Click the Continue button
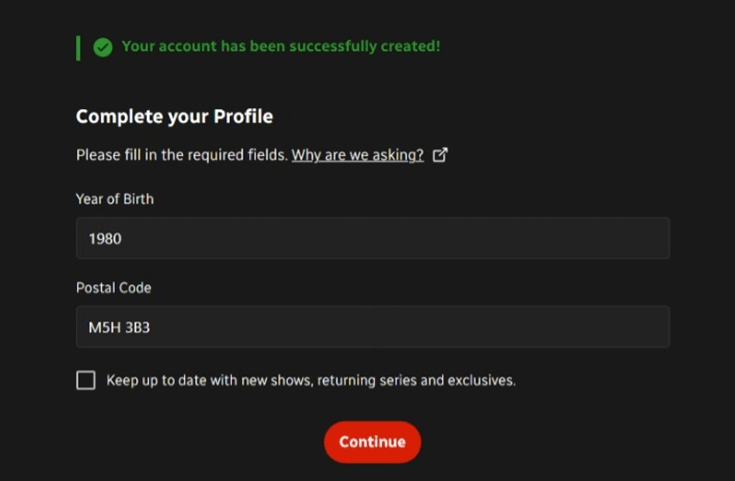Image resolution: width=735 pixels, height=481 pixels. 372,442
